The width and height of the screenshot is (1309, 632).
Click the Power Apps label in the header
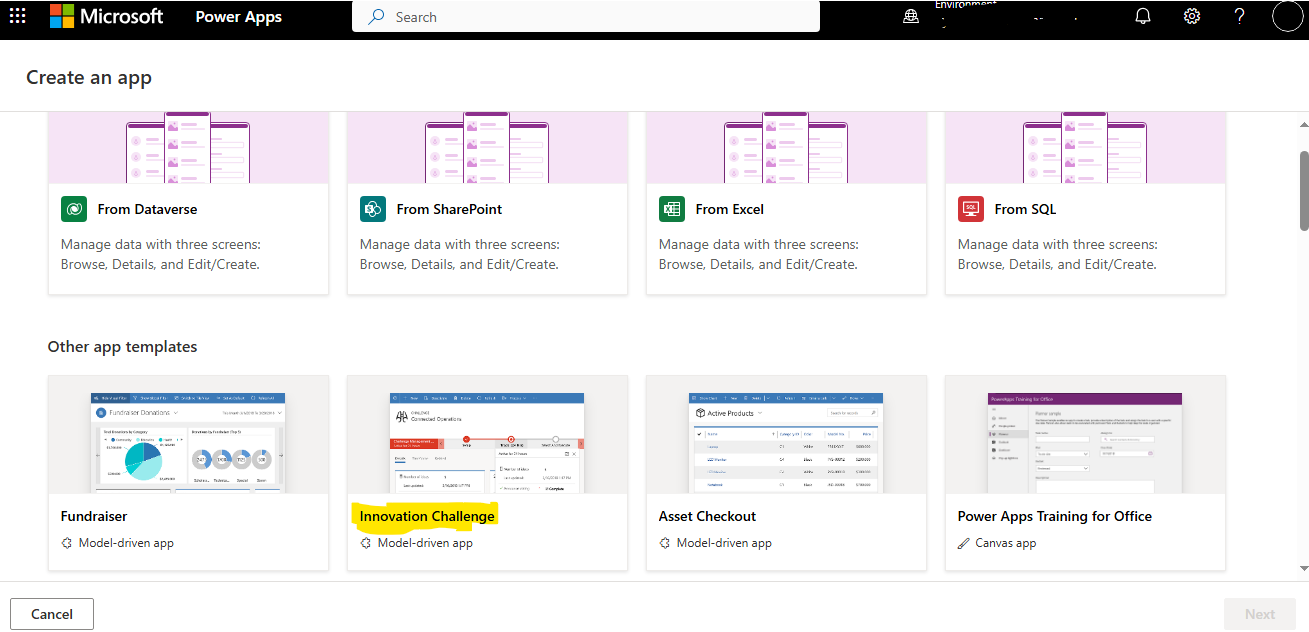point(238,16)
